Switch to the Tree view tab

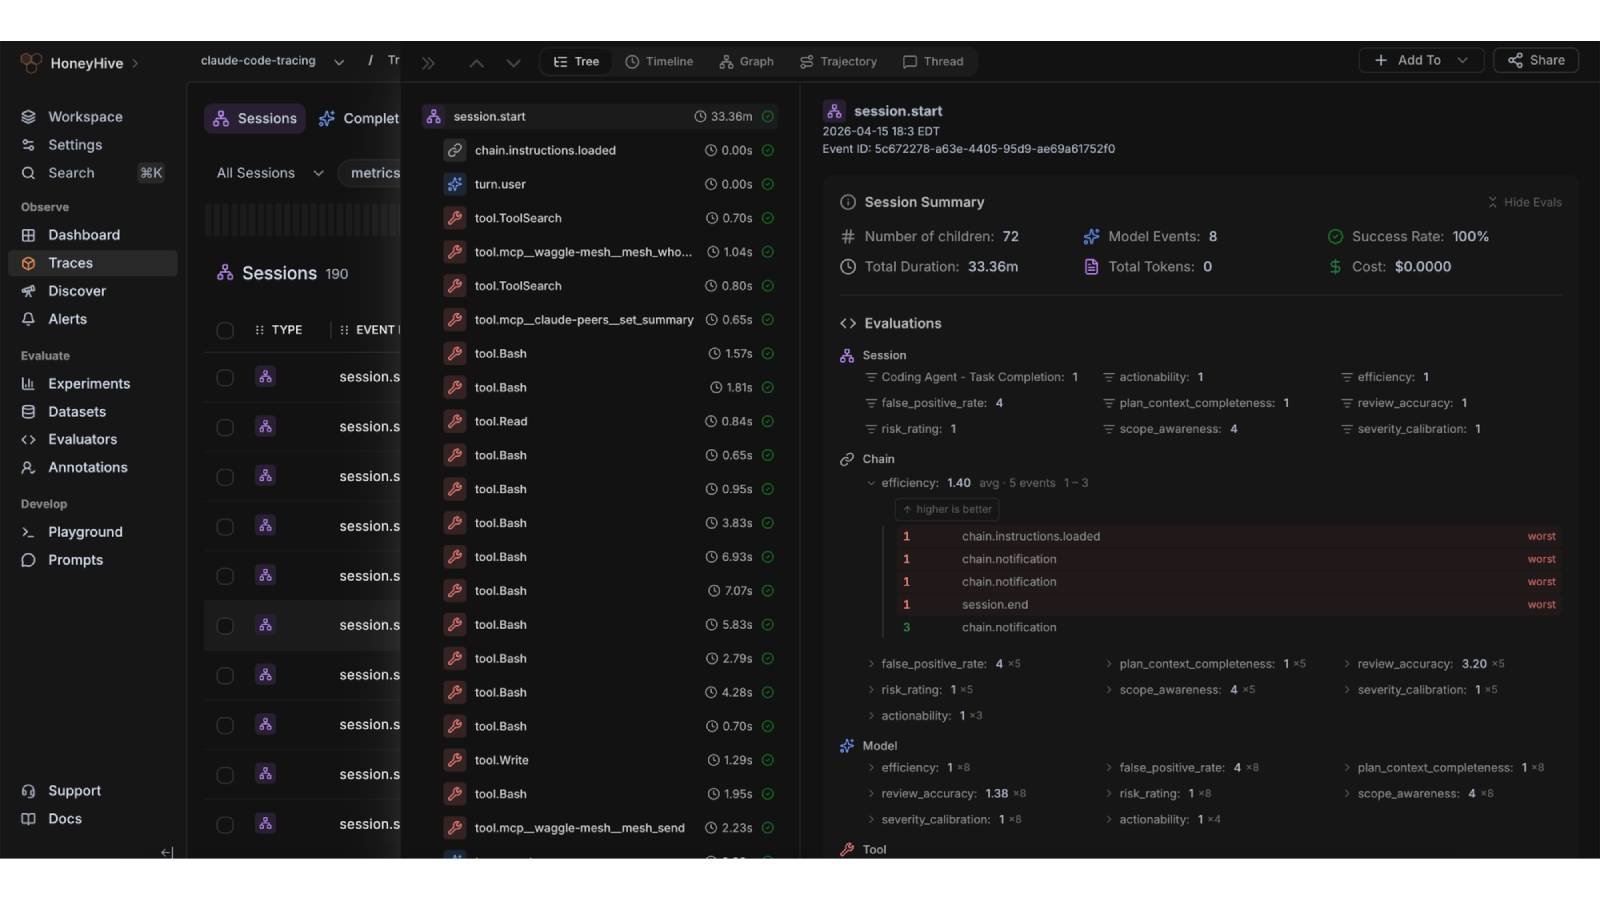click(576, 62)
